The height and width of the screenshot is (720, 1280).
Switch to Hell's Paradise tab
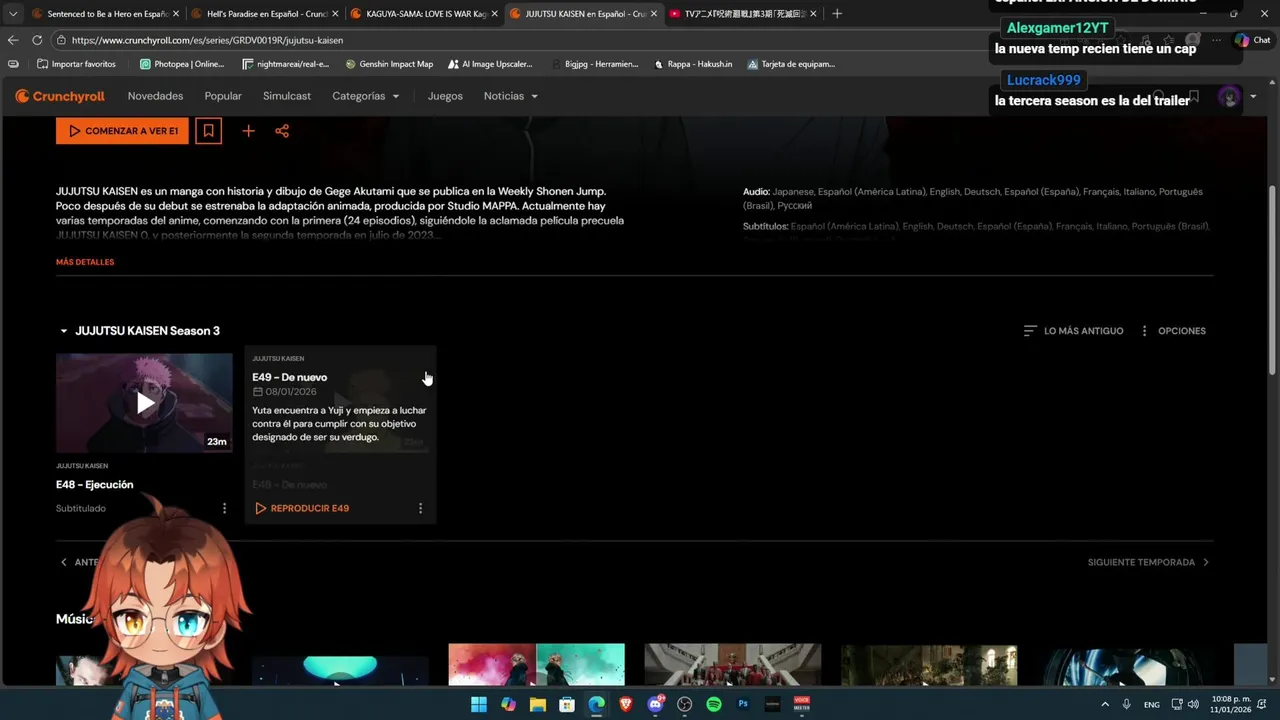click(265, 14)
